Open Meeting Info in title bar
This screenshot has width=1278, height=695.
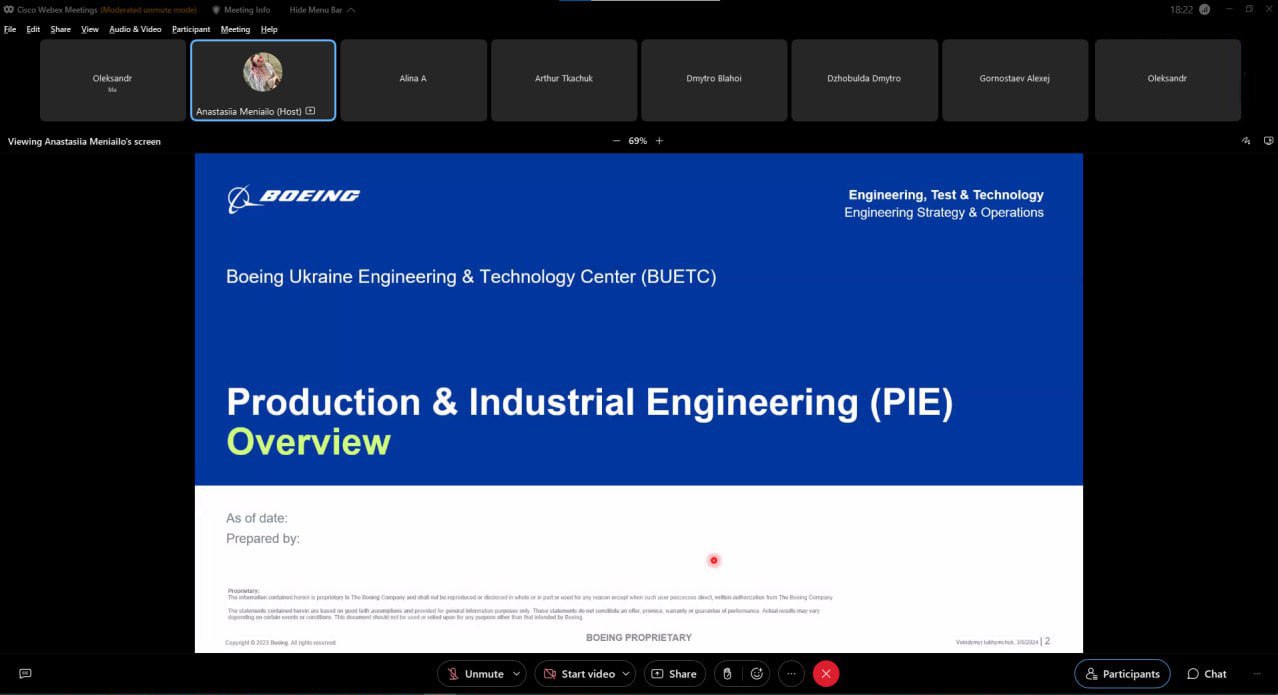[245, 10]
